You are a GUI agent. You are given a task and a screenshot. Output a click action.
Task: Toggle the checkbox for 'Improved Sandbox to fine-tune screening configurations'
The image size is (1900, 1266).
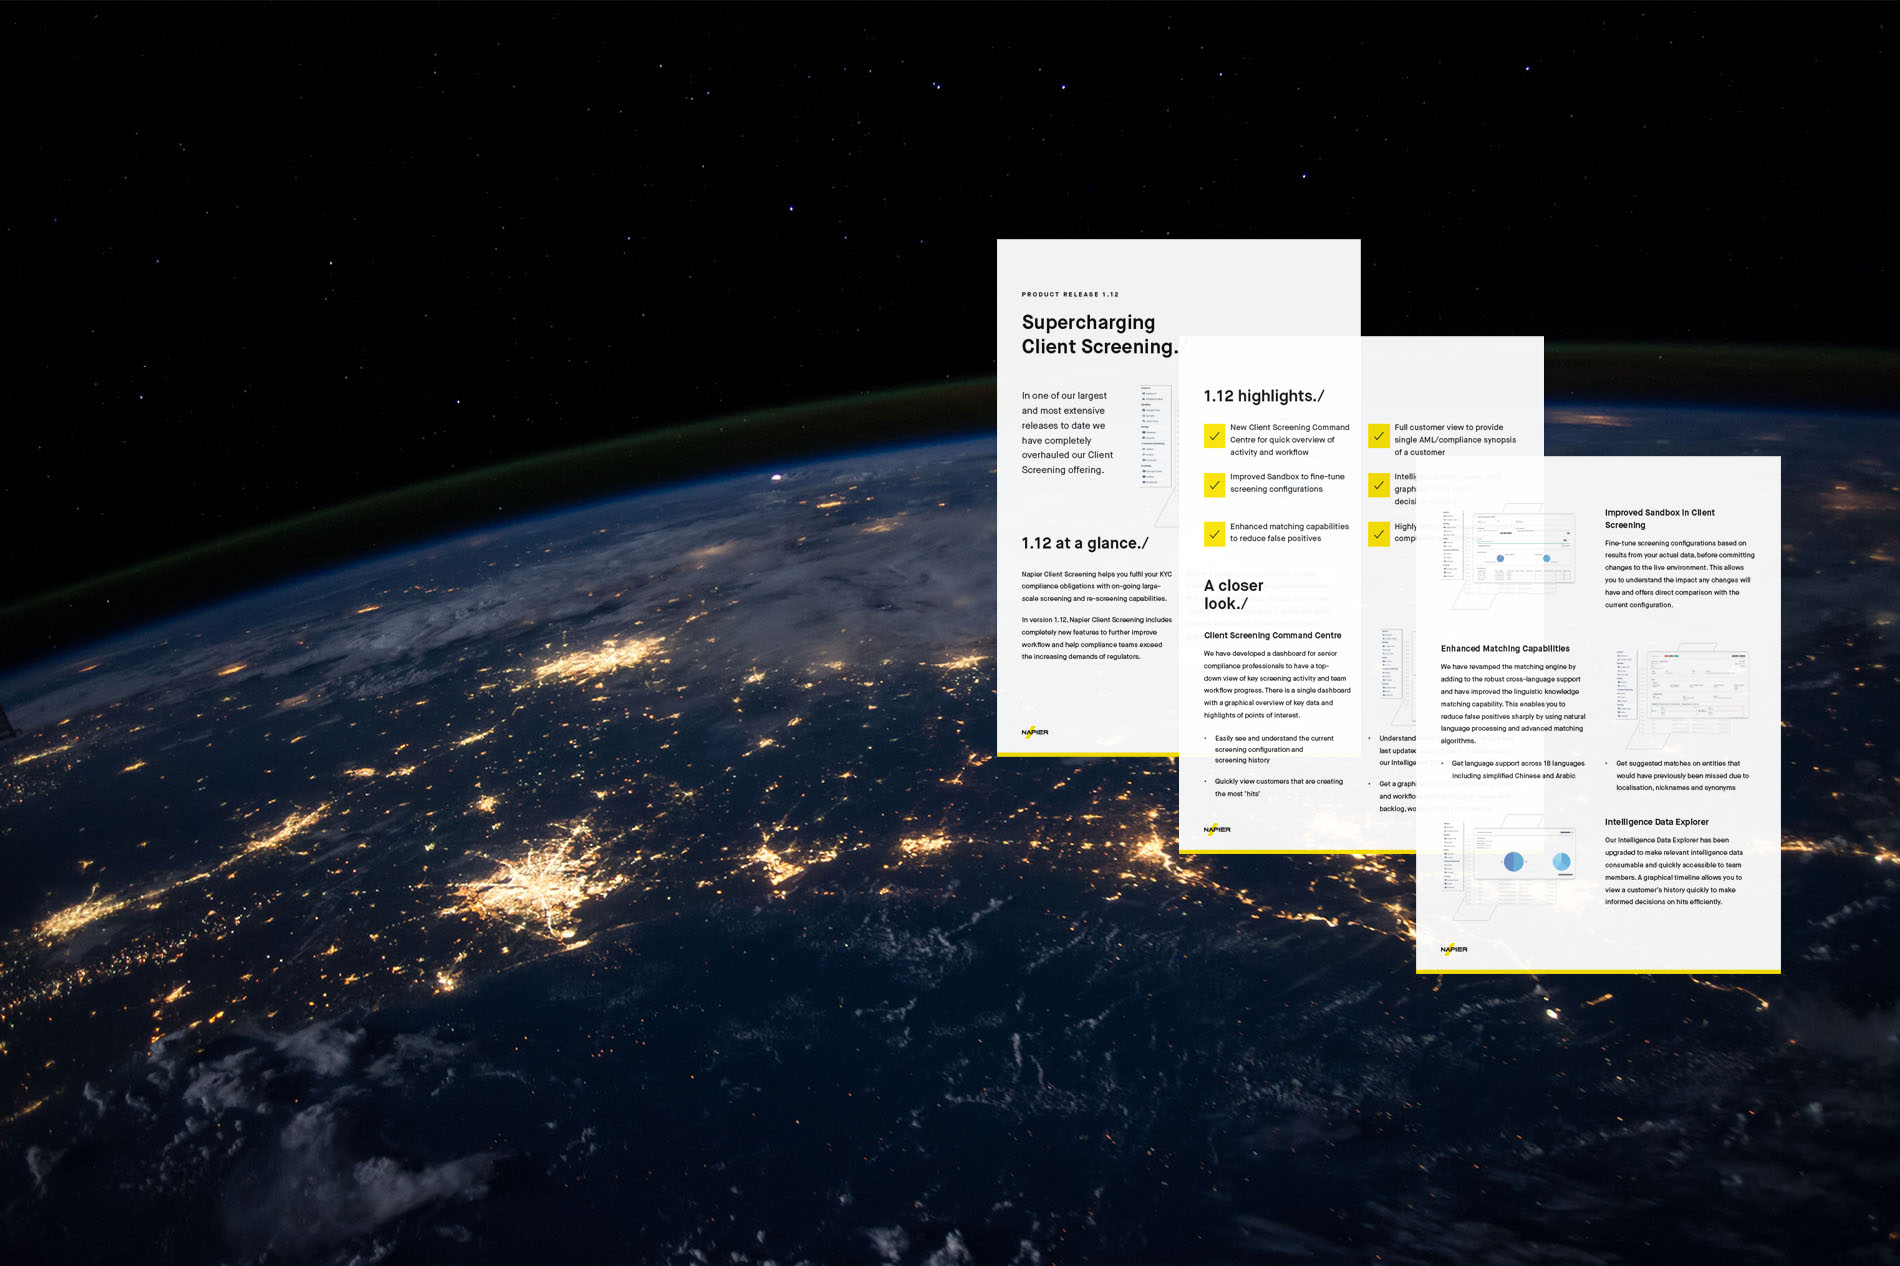tap(1214, 483)
